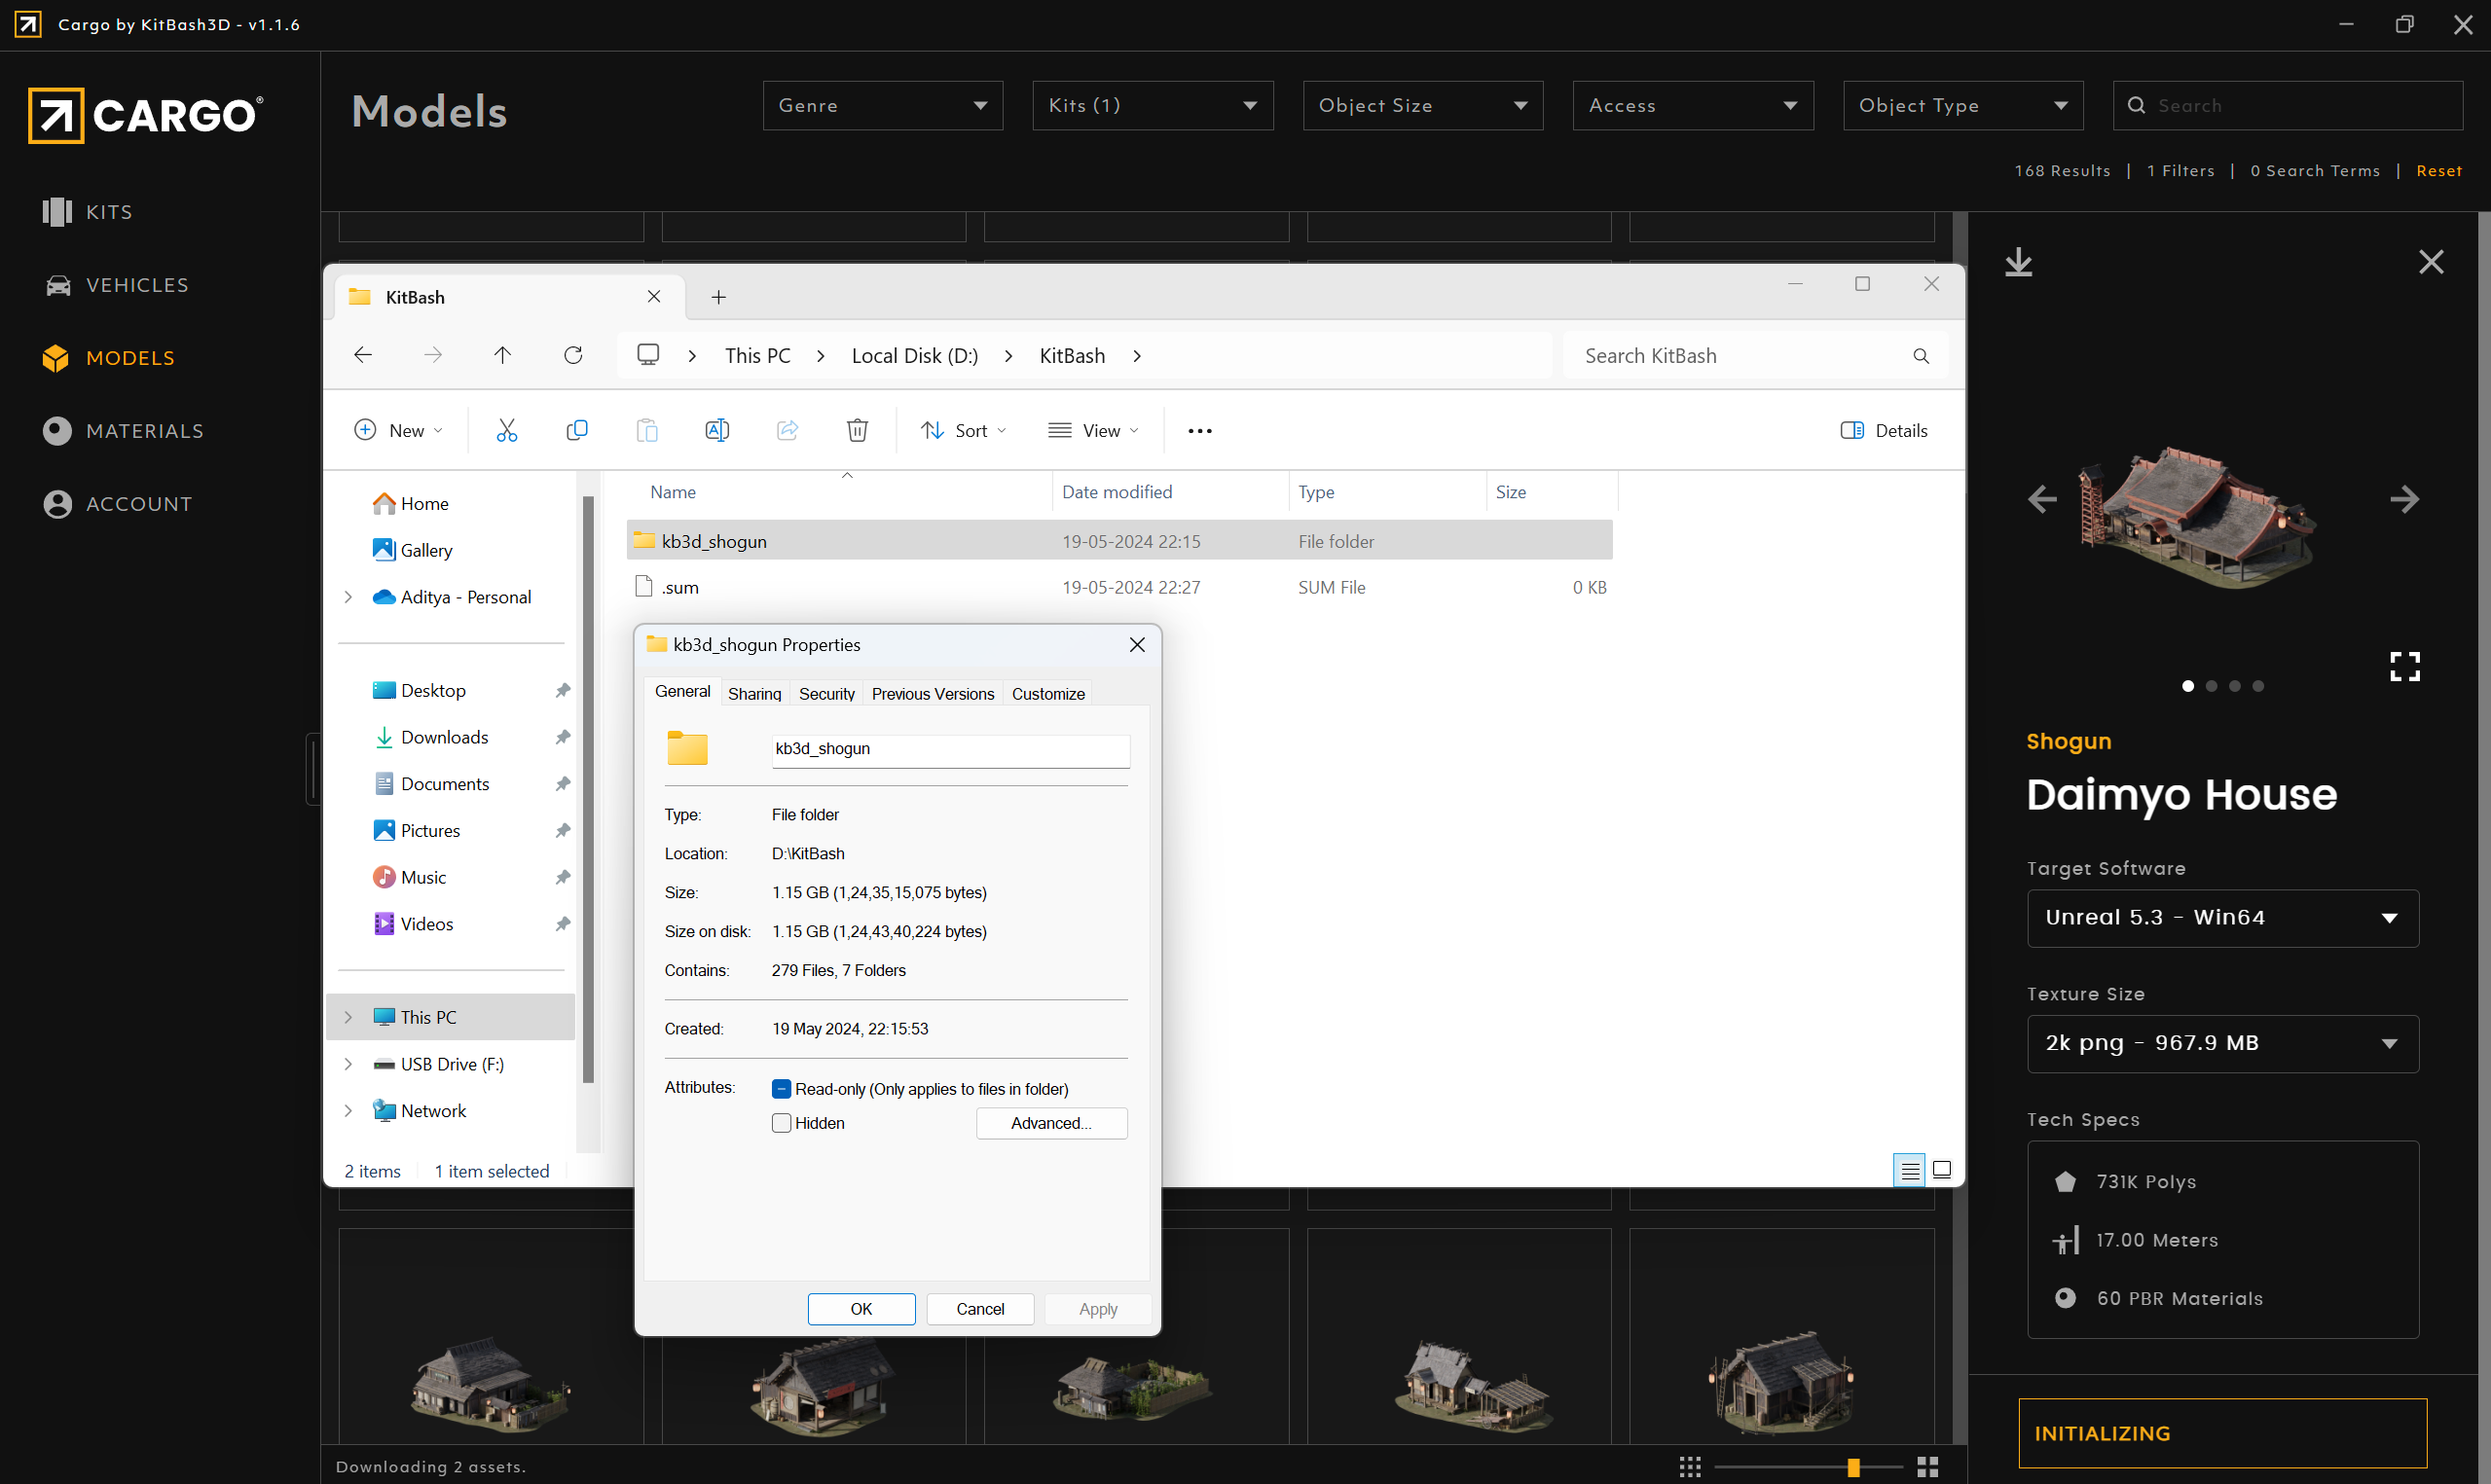2491x1484 pixels.
Task: Select second preview dot for Daimyo House
Action: coord(2211,686)
